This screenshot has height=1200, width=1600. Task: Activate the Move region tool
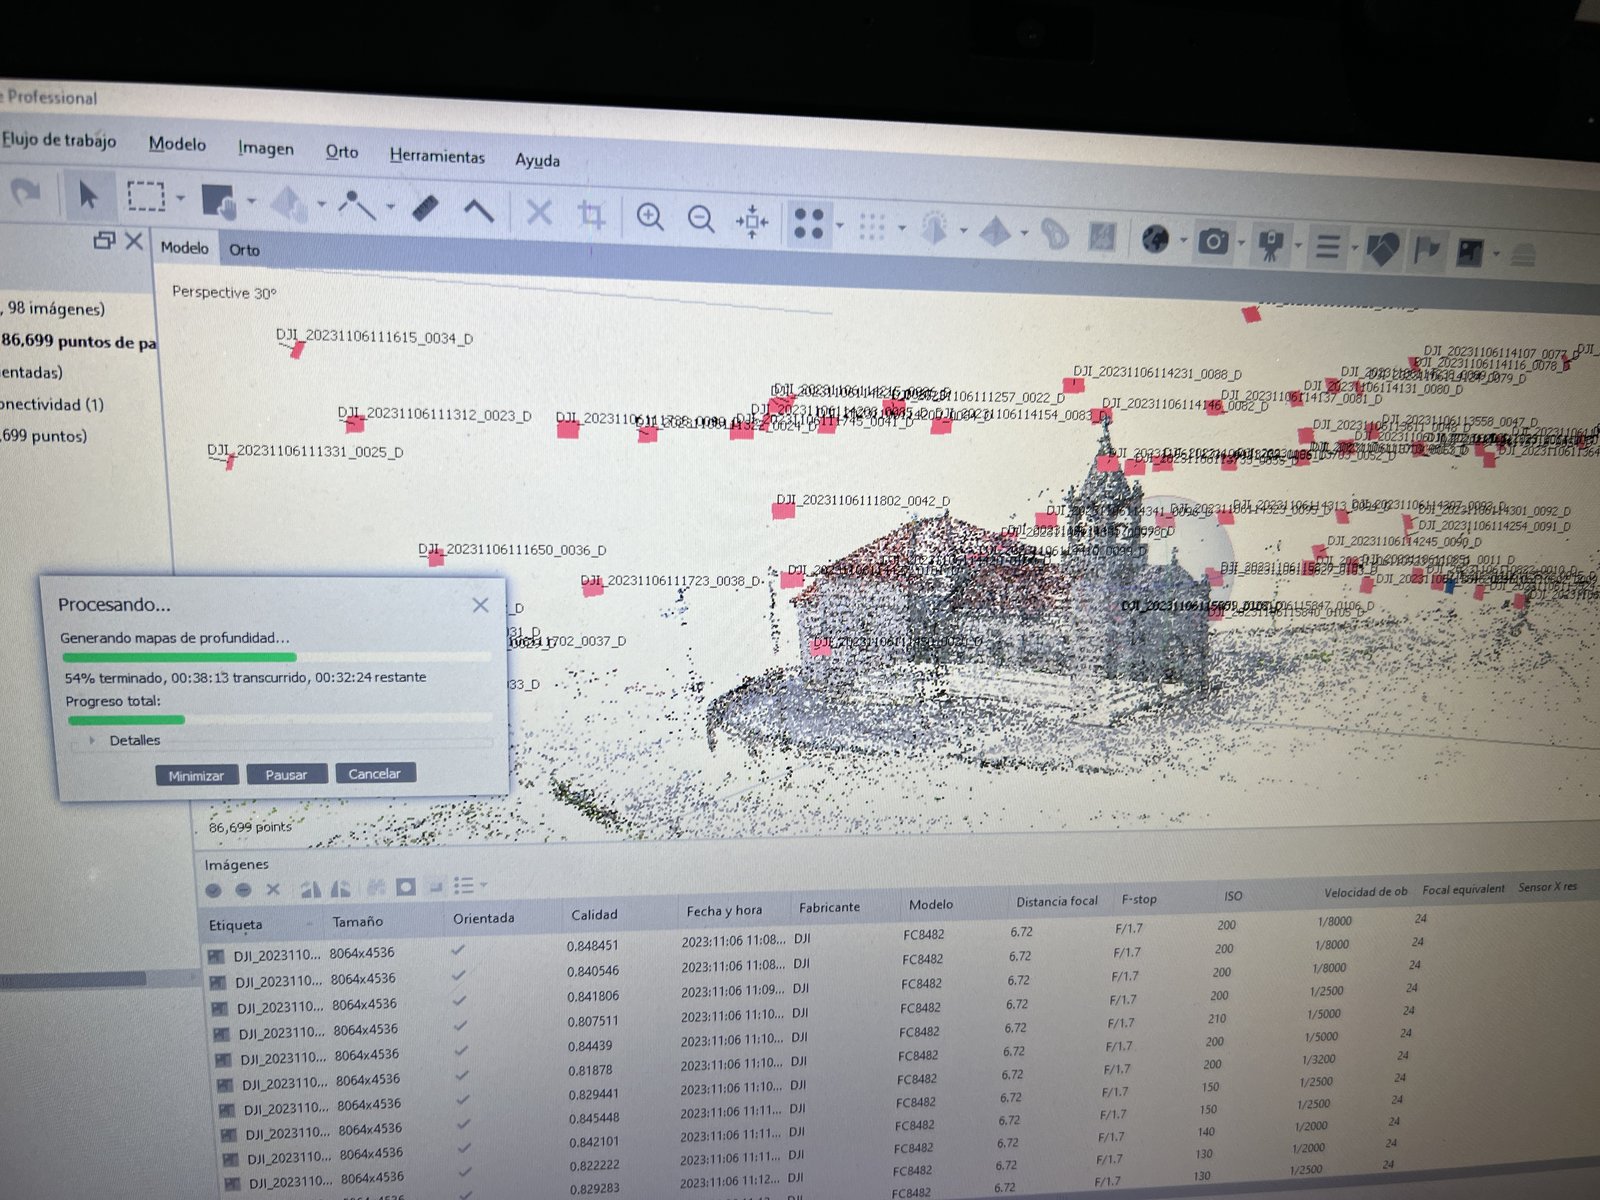click(218, 200)
